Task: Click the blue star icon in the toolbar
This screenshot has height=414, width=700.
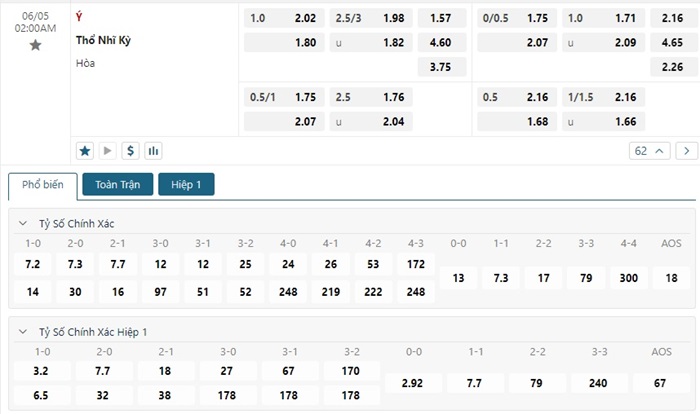Action: (85, 151)
